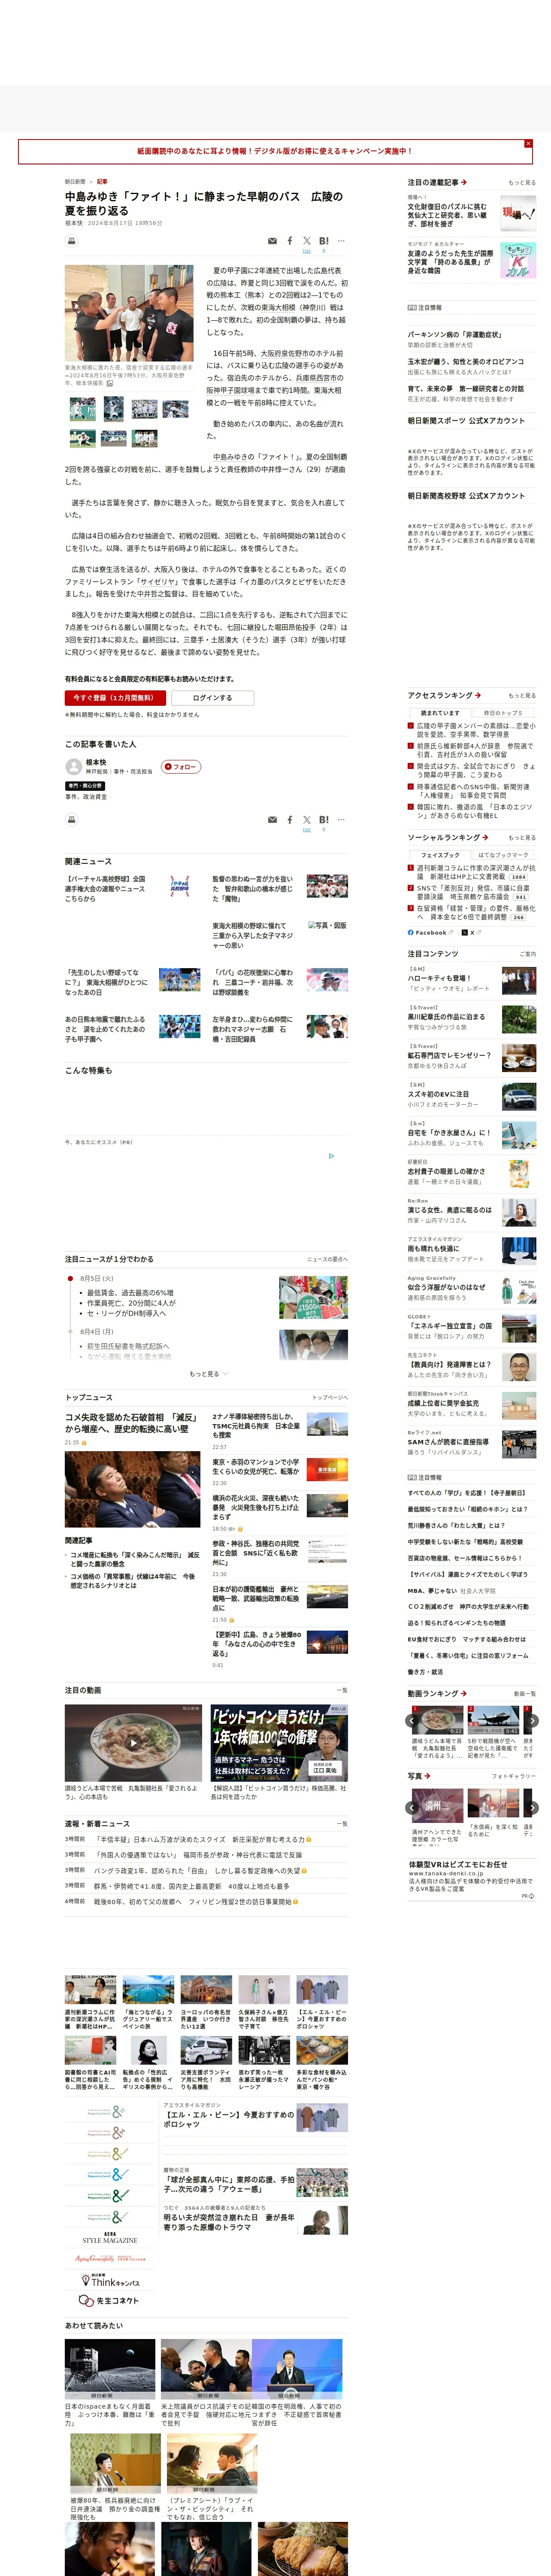Share on Facebook icon under headline

click(x=290, y=241)
